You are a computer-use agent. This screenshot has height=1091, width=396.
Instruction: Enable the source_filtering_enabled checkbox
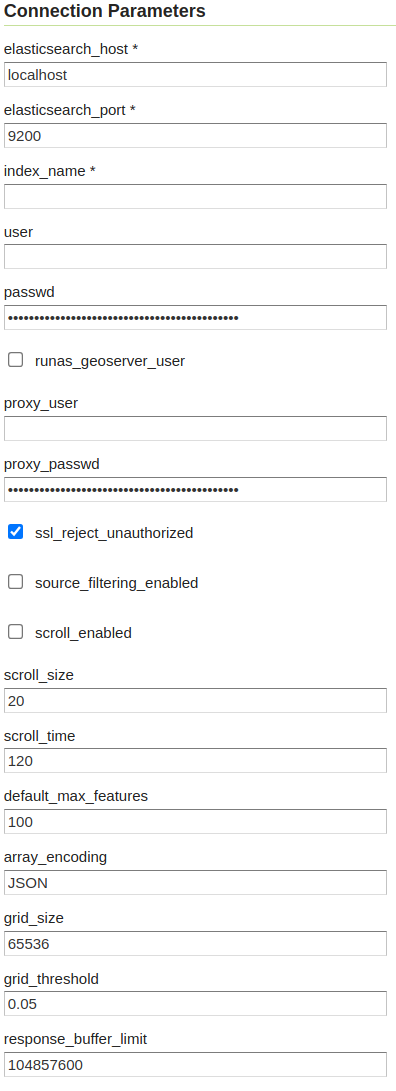pos(15,582)
